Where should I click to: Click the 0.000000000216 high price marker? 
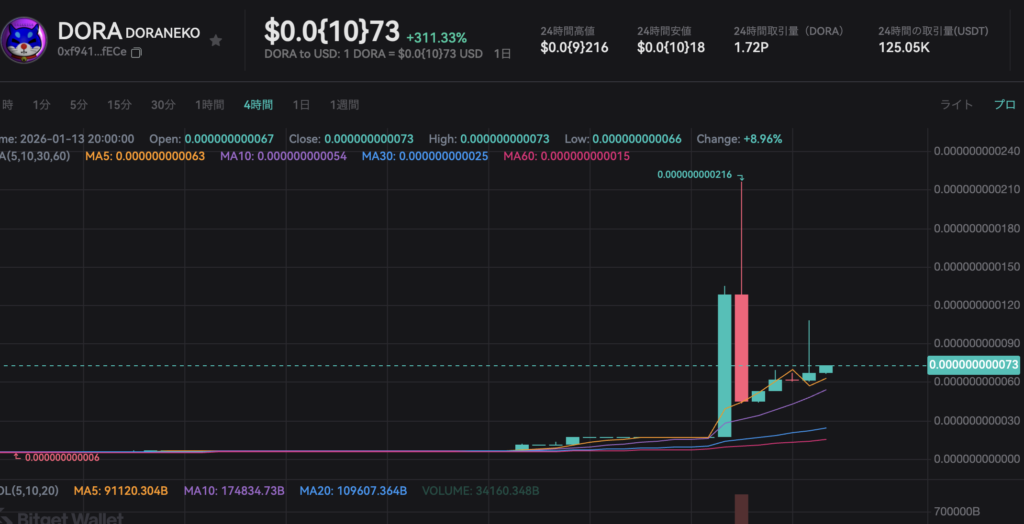click(695, 175)
